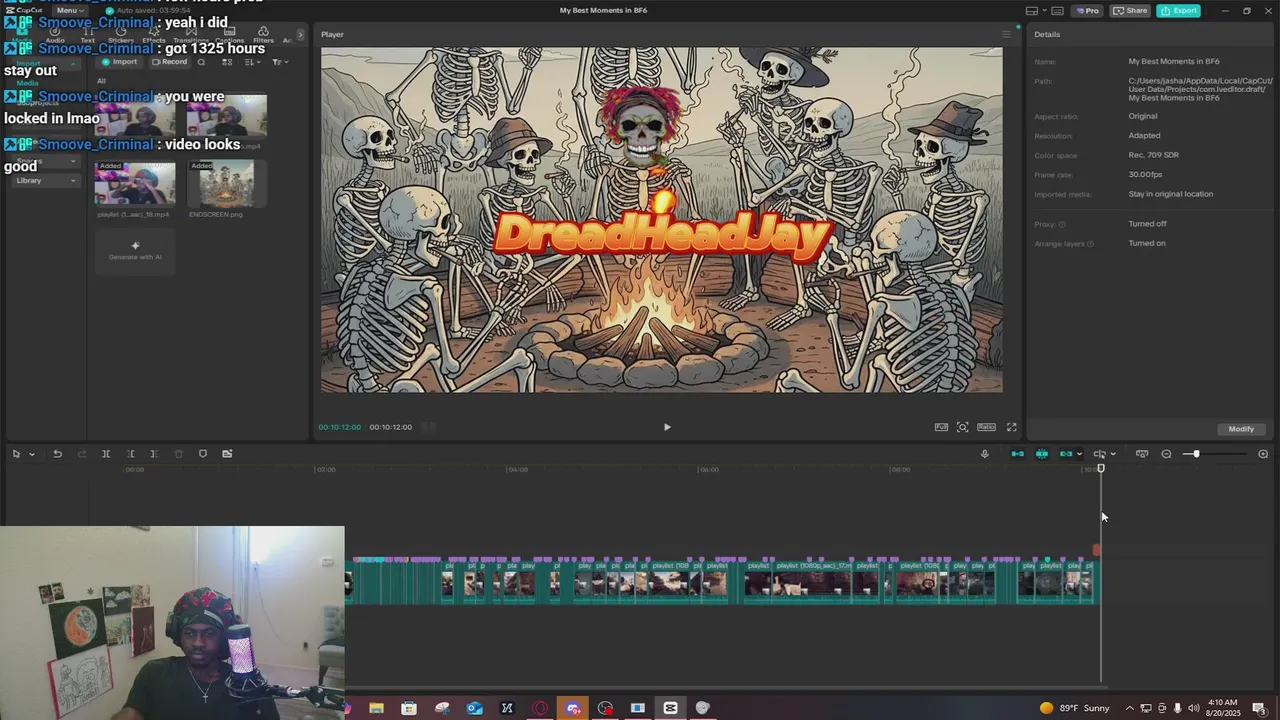The width and height of the screenshot is (1280, 720).
Task: Open the cursor tool dropdown arrow
Action: coord(32,454)
